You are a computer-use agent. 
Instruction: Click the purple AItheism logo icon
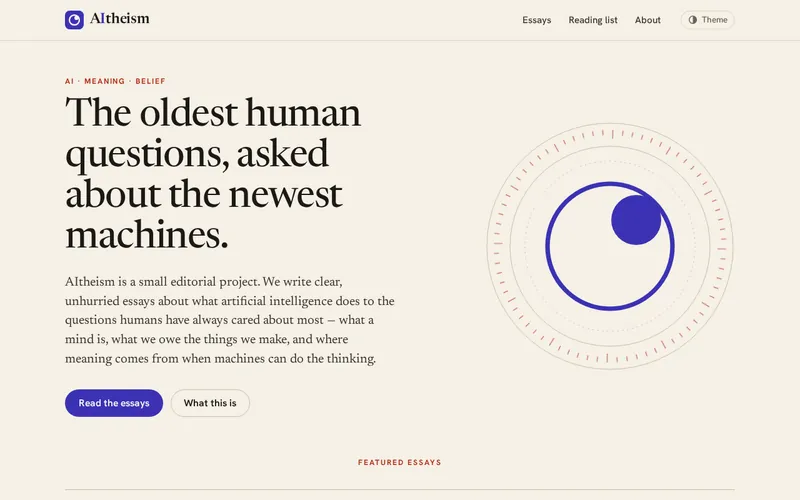pos(74,20)
